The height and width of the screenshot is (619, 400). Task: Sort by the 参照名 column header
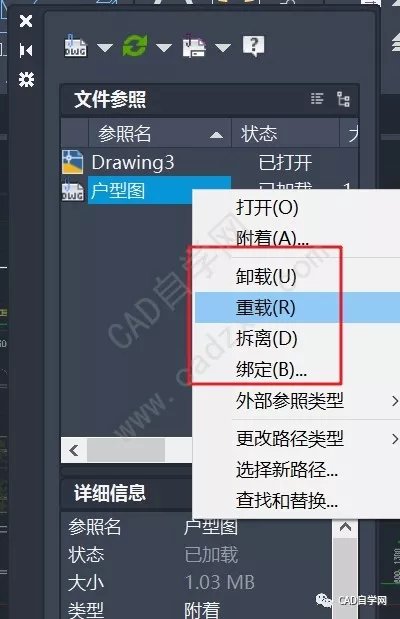tap(160, 133)
